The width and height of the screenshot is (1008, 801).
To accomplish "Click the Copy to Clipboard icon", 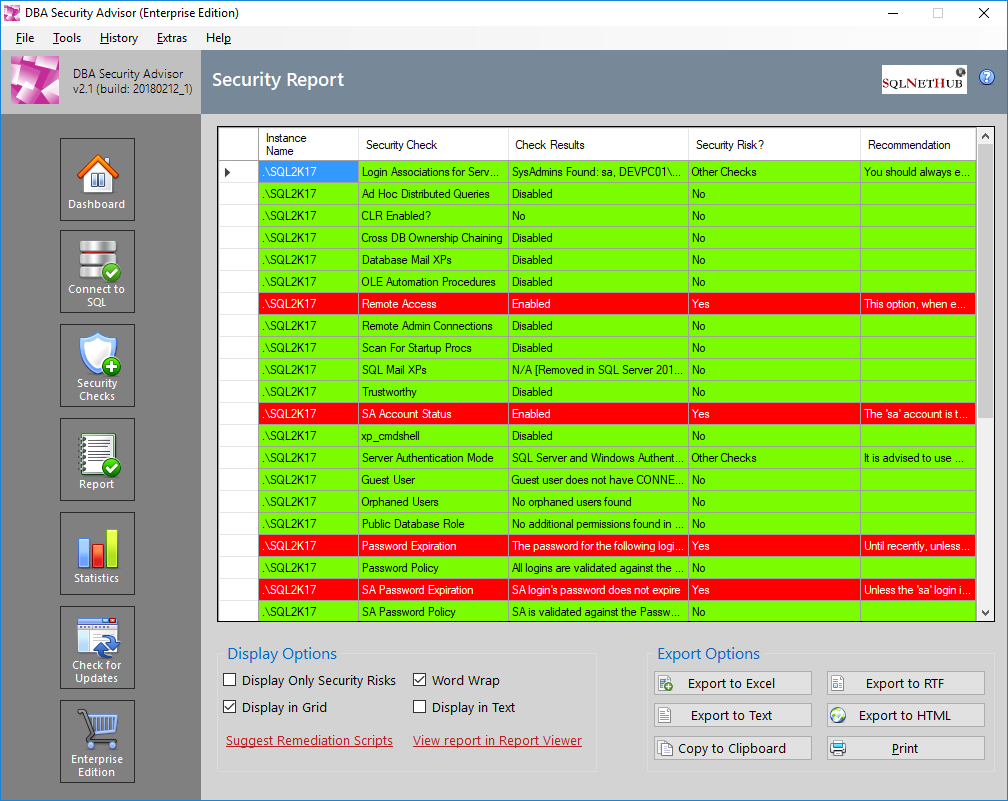I will coord(665,748).
